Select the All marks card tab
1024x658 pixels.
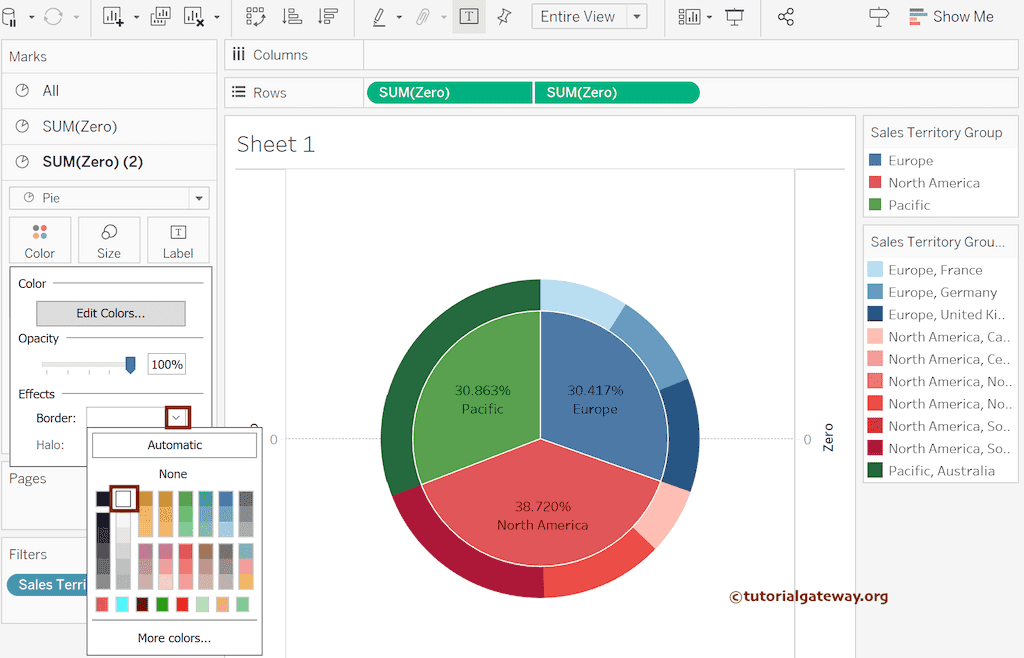51,90
